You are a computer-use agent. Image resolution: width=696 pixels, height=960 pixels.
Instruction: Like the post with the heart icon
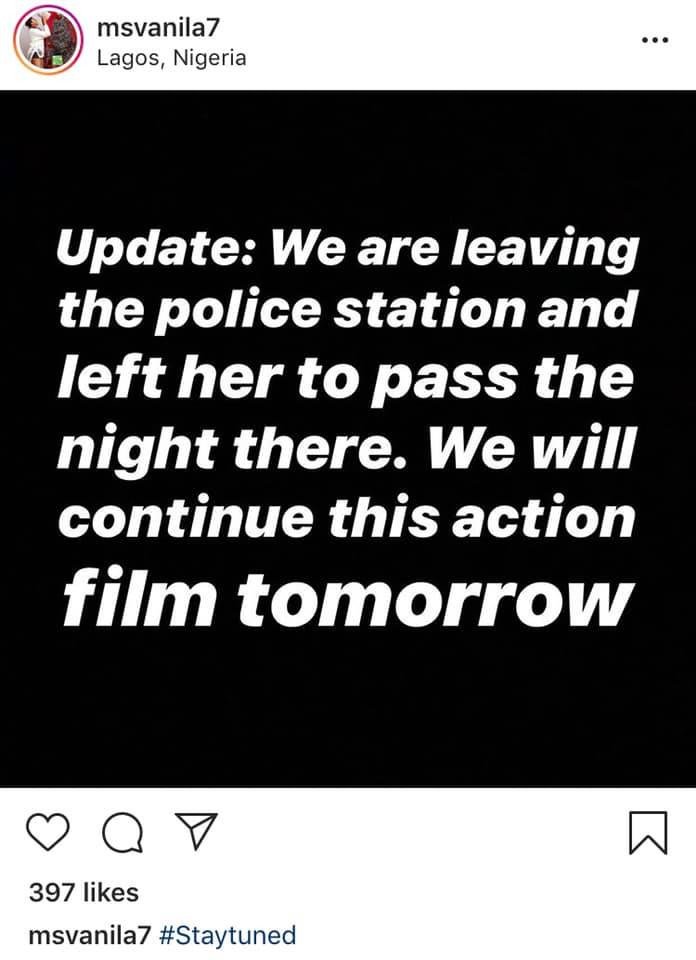click(x=48, y=833)
